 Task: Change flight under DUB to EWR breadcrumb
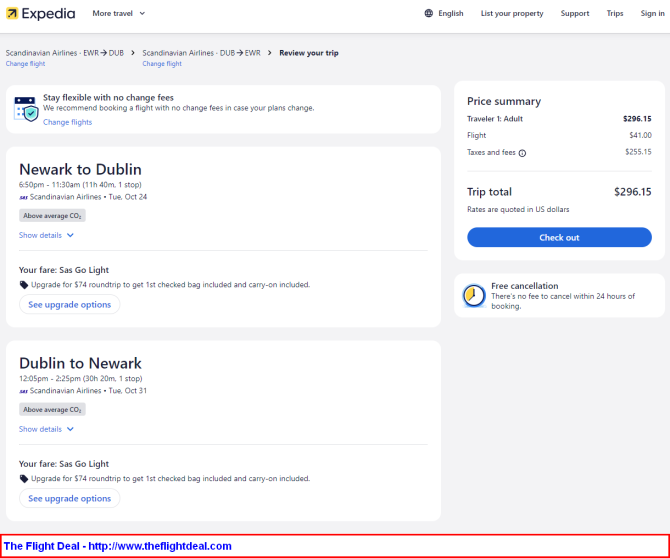tap(162, 64)
